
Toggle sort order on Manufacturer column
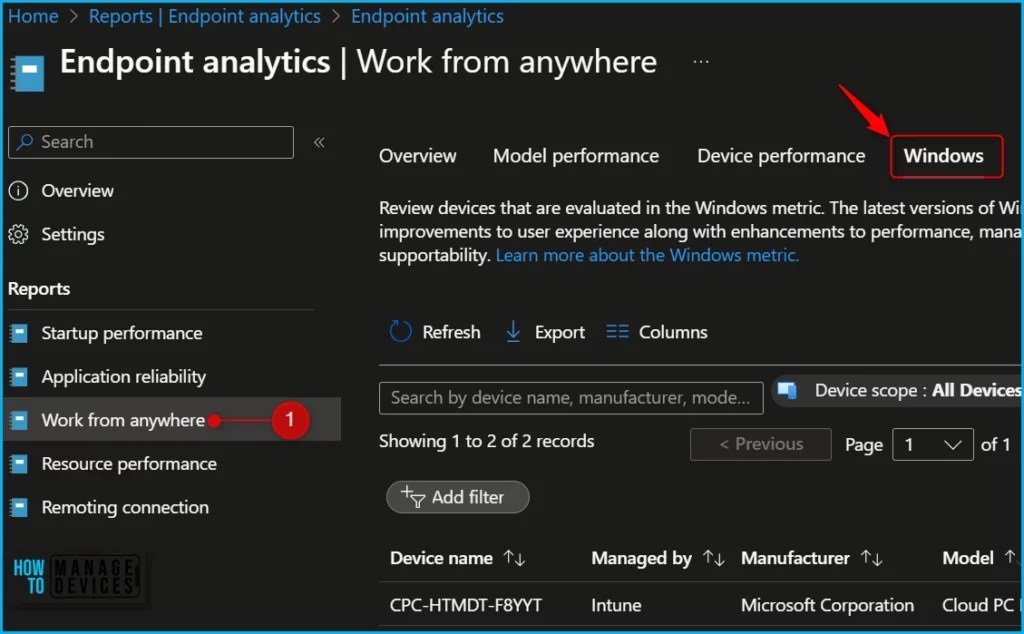pyautogui.click(x=871, y=558)
